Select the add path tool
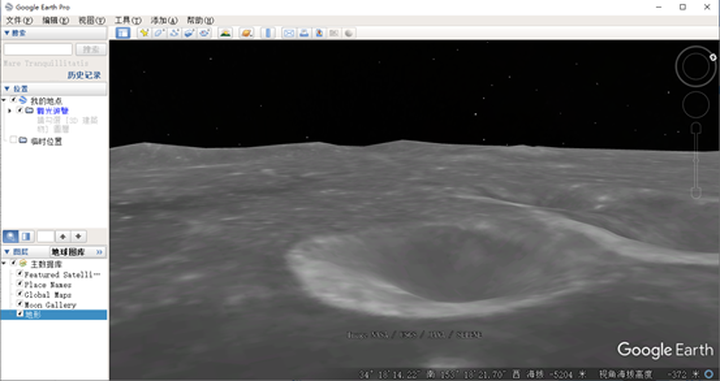720x381 pixels. coord(174,33)
